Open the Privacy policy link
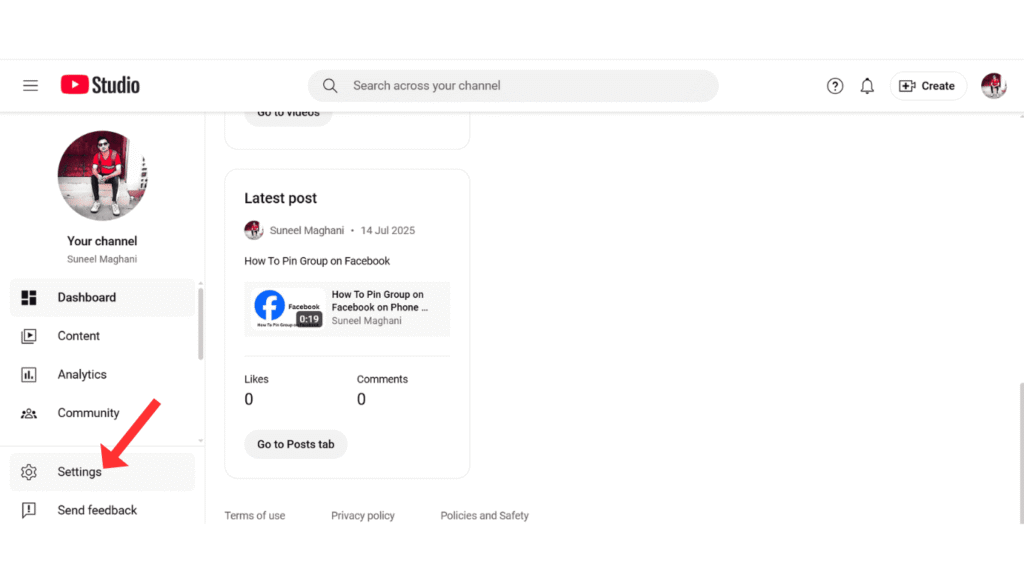Viewport: 1024px width, 576px height. tap(362, 515)
